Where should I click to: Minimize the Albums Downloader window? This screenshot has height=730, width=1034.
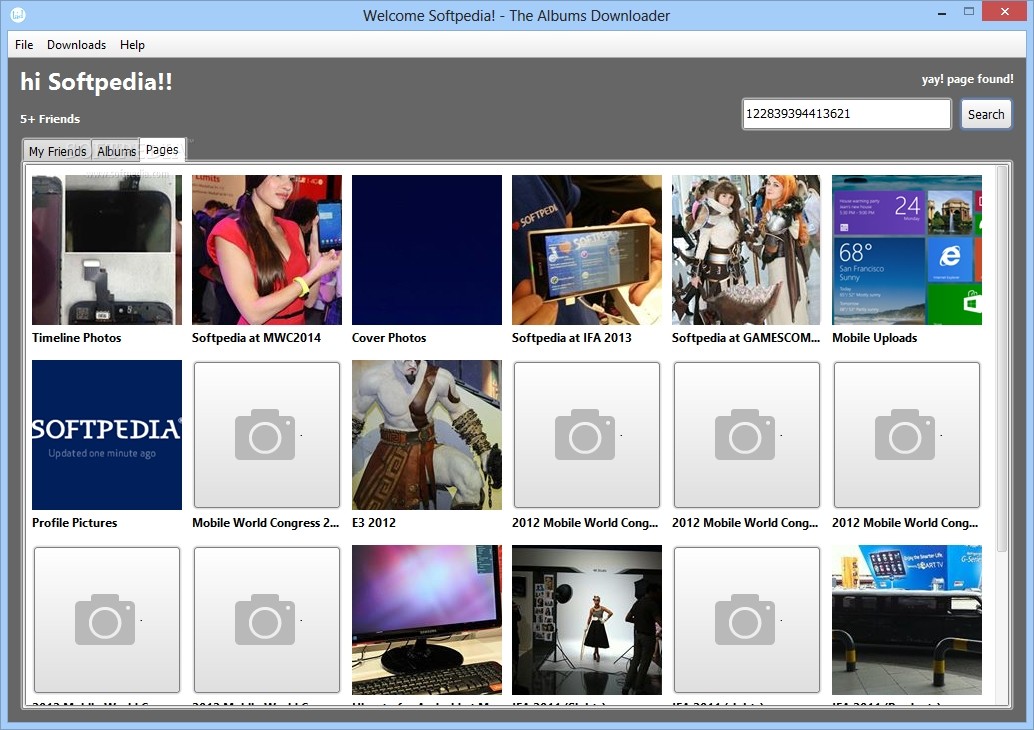942,12
